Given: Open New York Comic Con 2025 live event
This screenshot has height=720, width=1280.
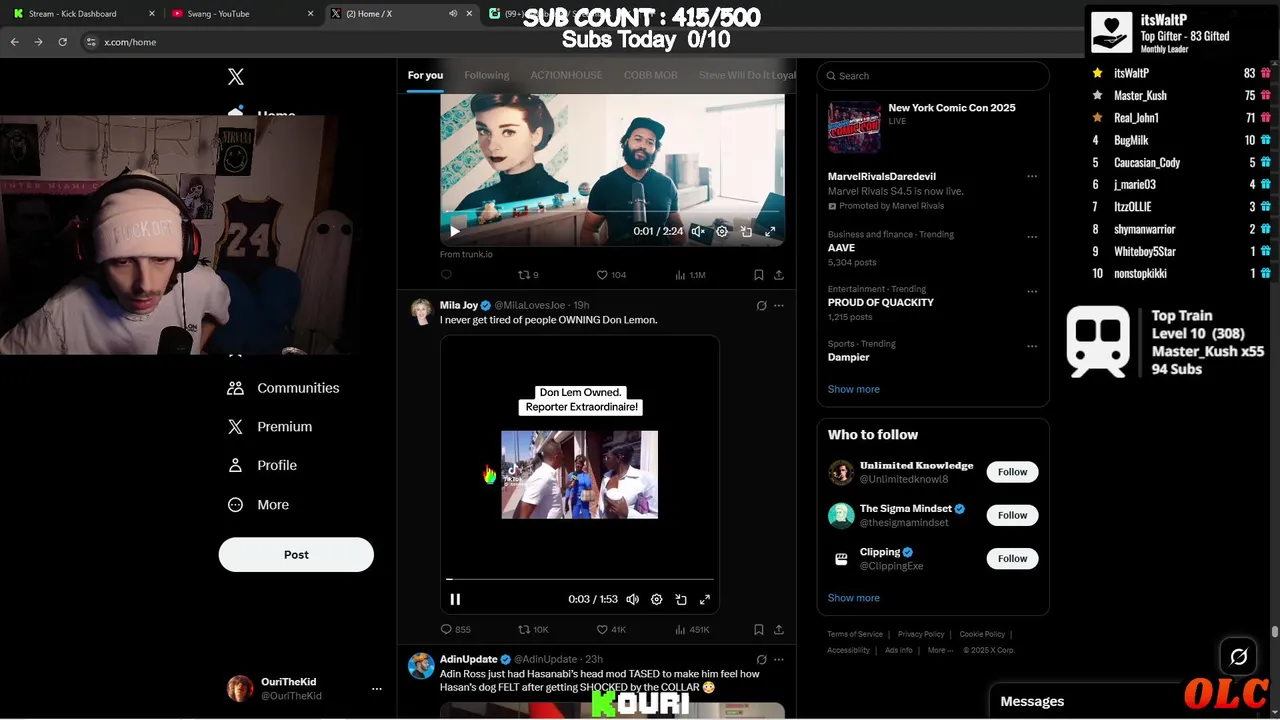Looking at the screenshot, I should click(933, 127).
